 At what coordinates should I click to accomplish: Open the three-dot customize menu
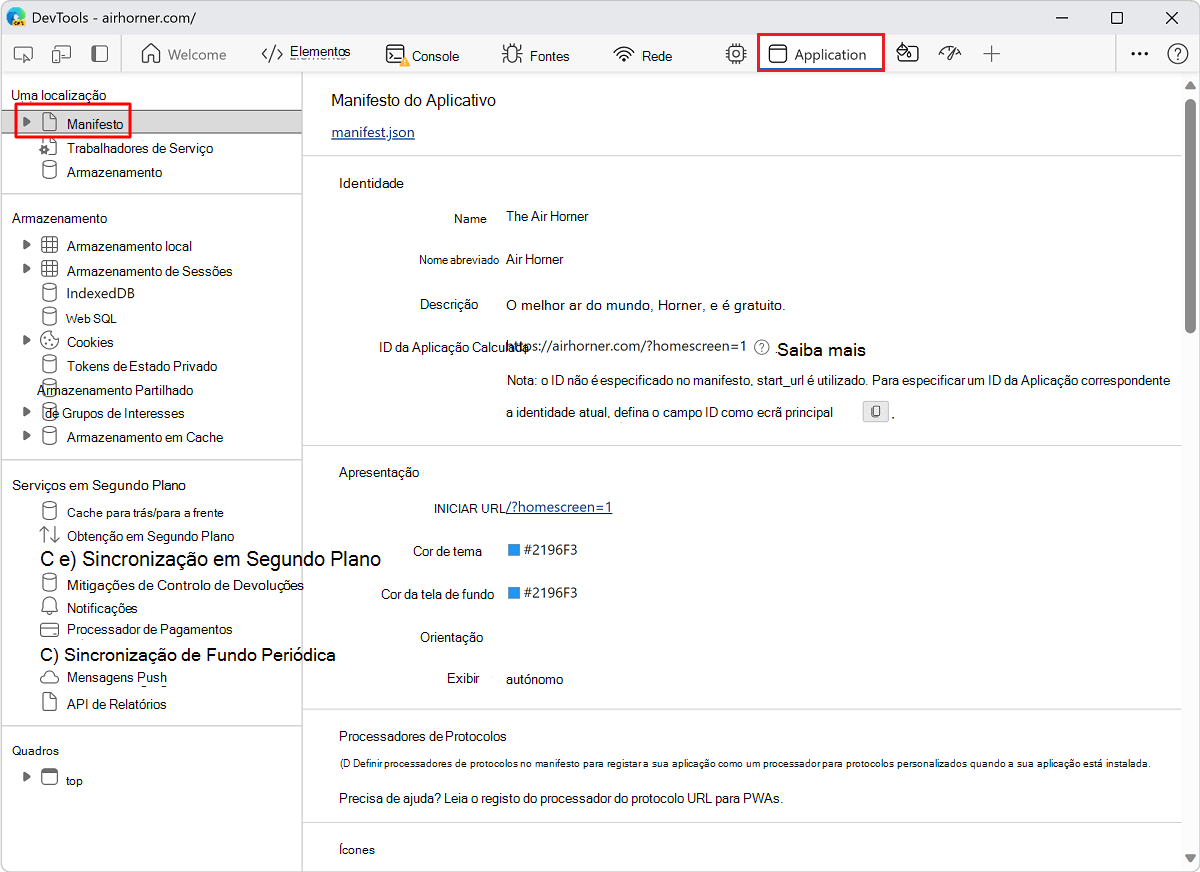pyautogui.click(x=1139, y=54)
